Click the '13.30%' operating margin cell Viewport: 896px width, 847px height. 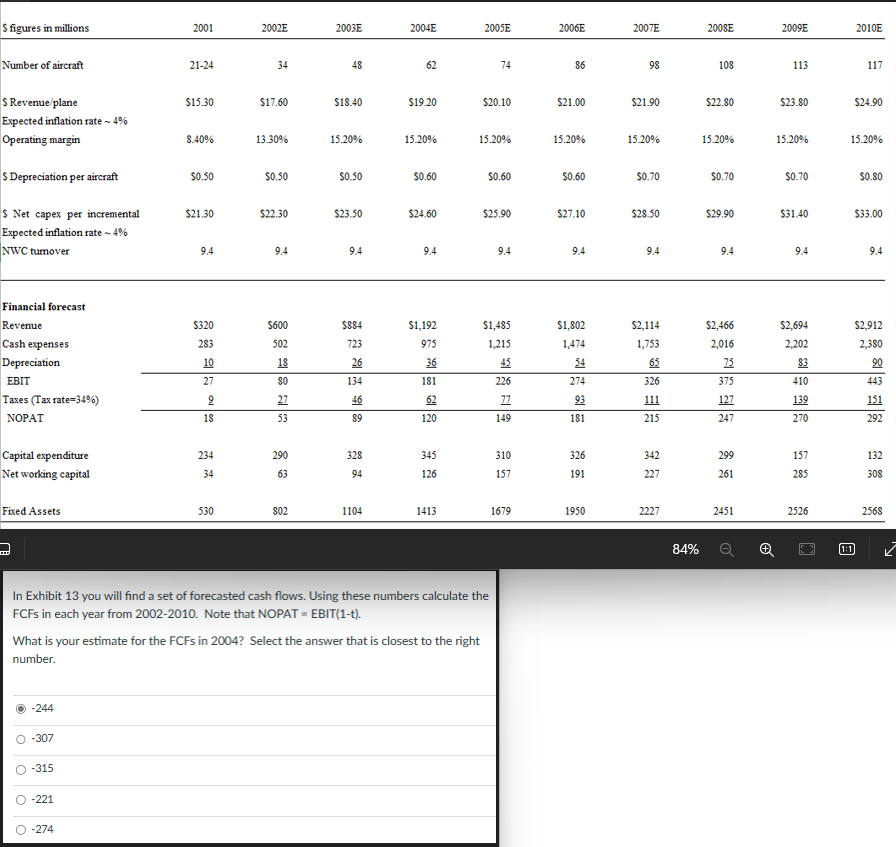[272, 139]
